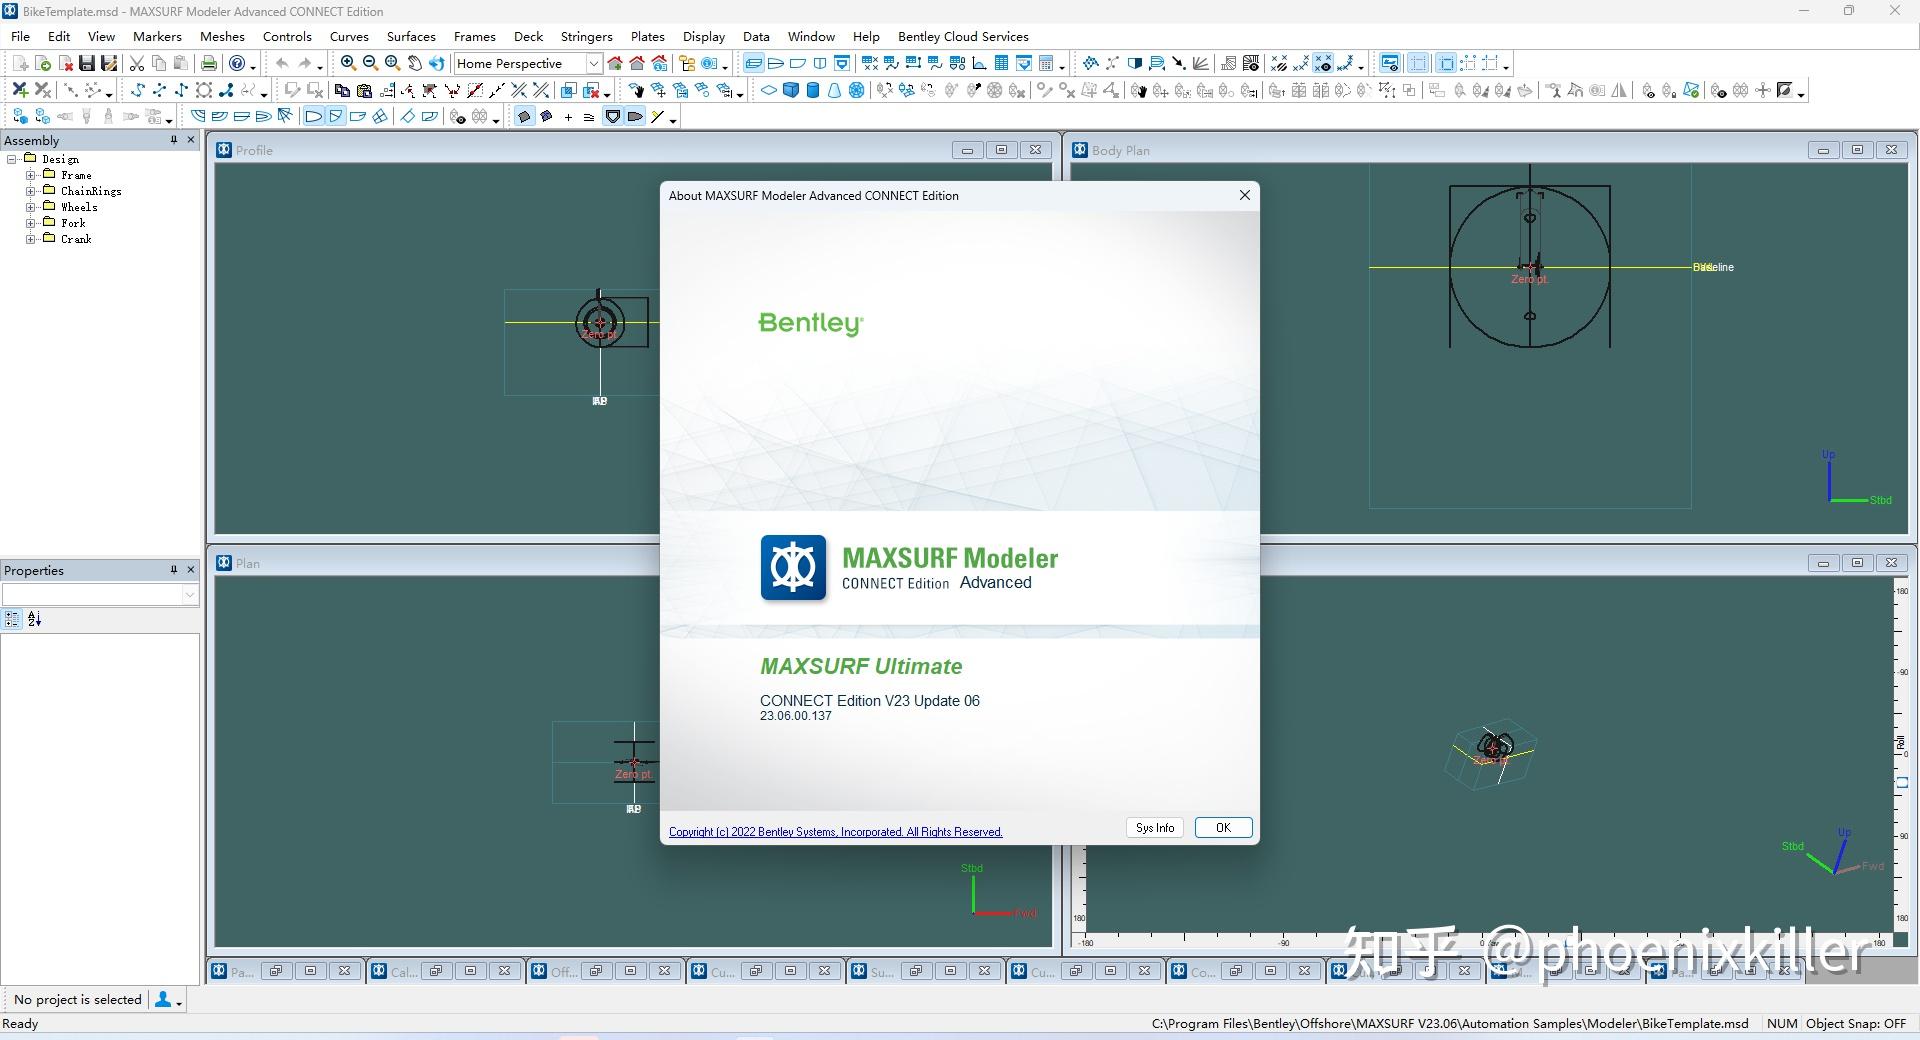Open the Surfaces menu
1920x1040 pixels.
tap(410, 36)
